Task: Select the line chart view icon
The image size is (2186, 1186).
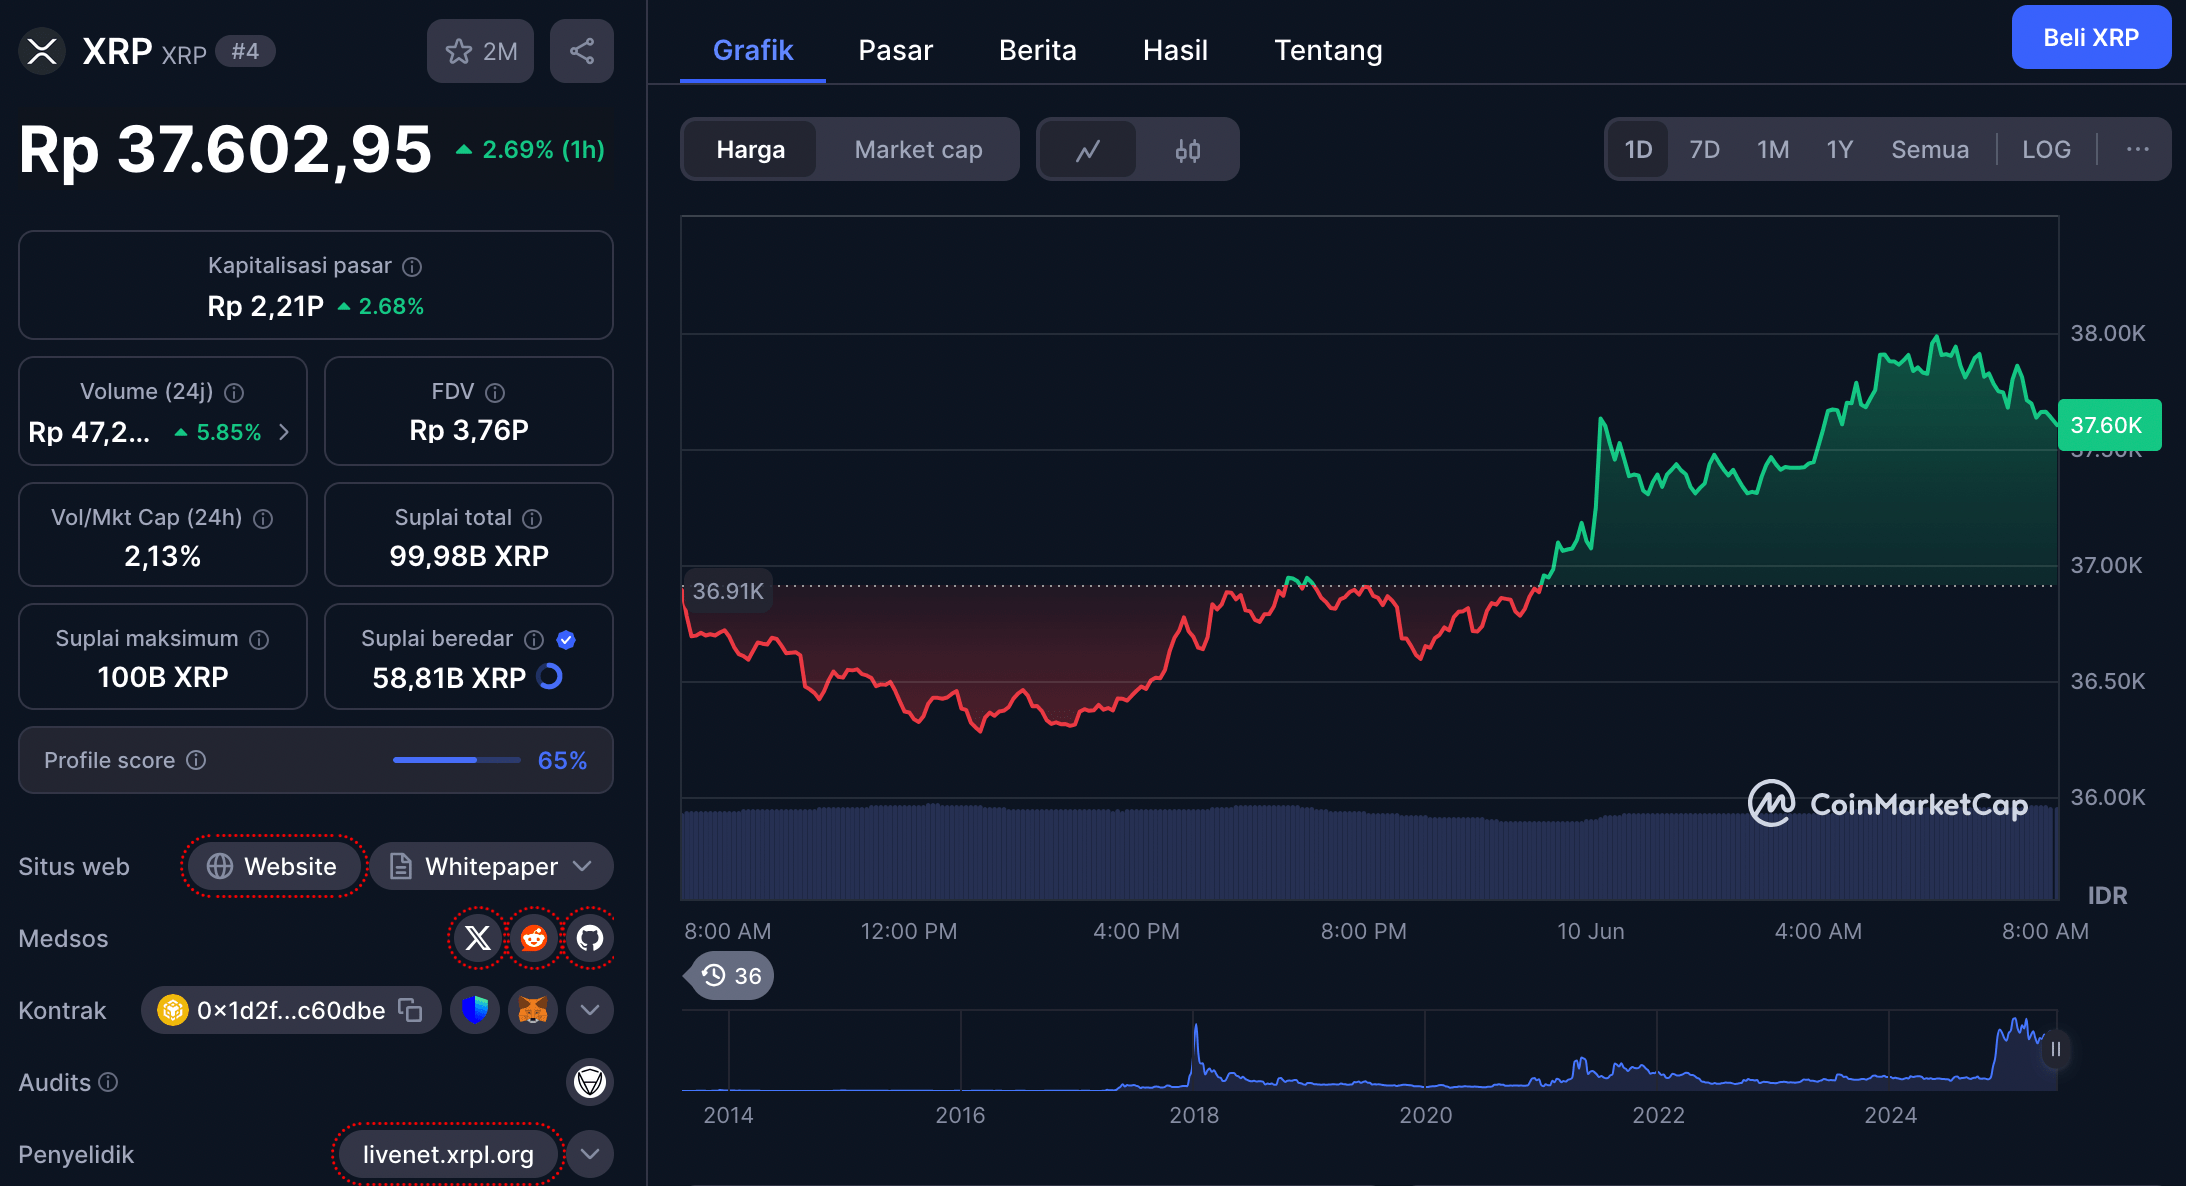Action: [x=1088, y=150]
